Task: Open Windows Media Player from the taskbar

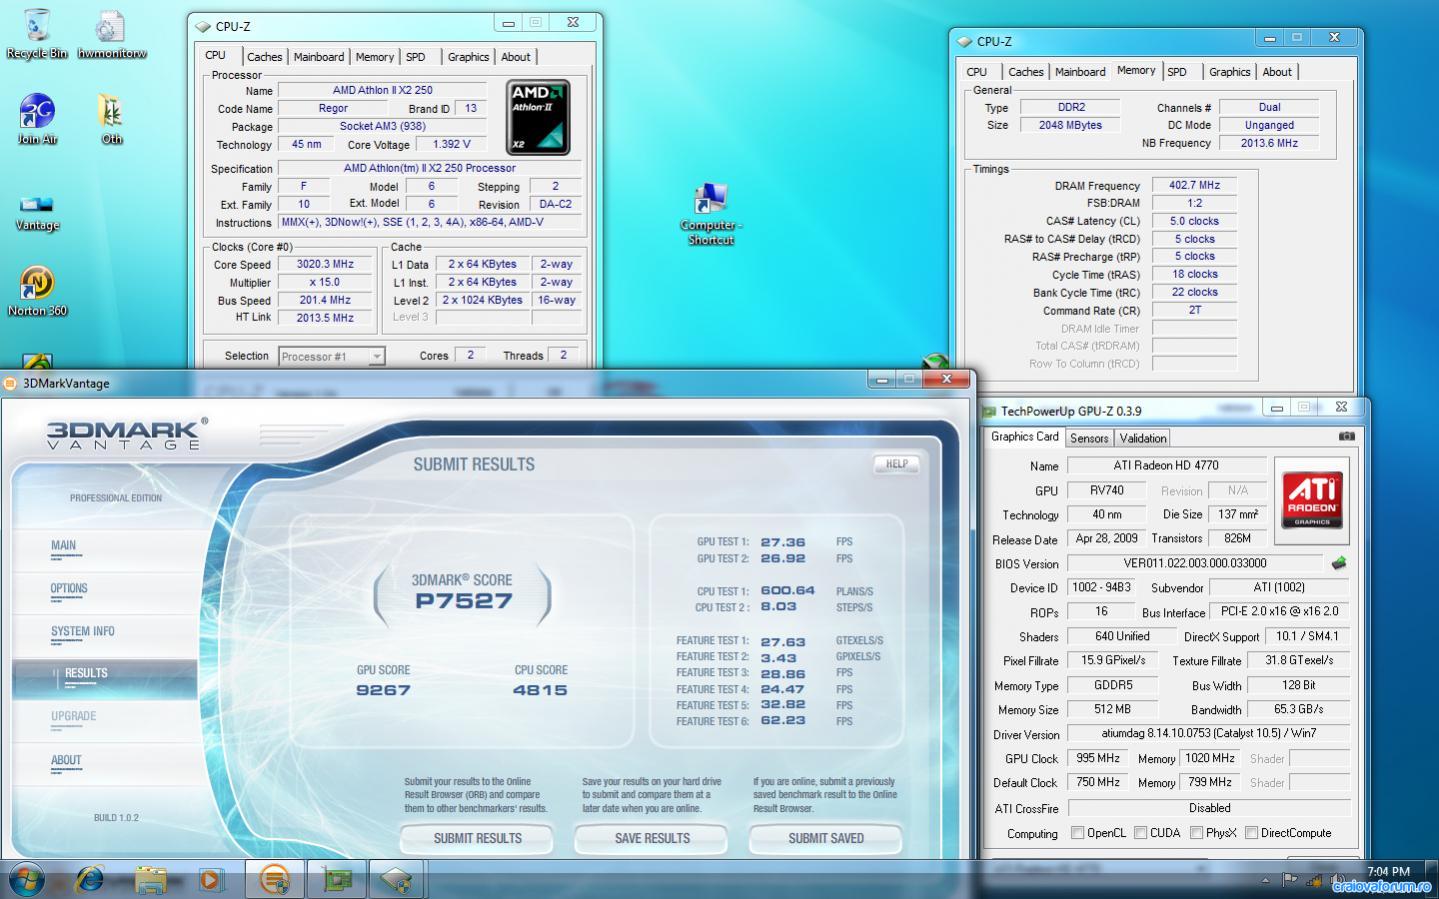Action: coord(211,880)
